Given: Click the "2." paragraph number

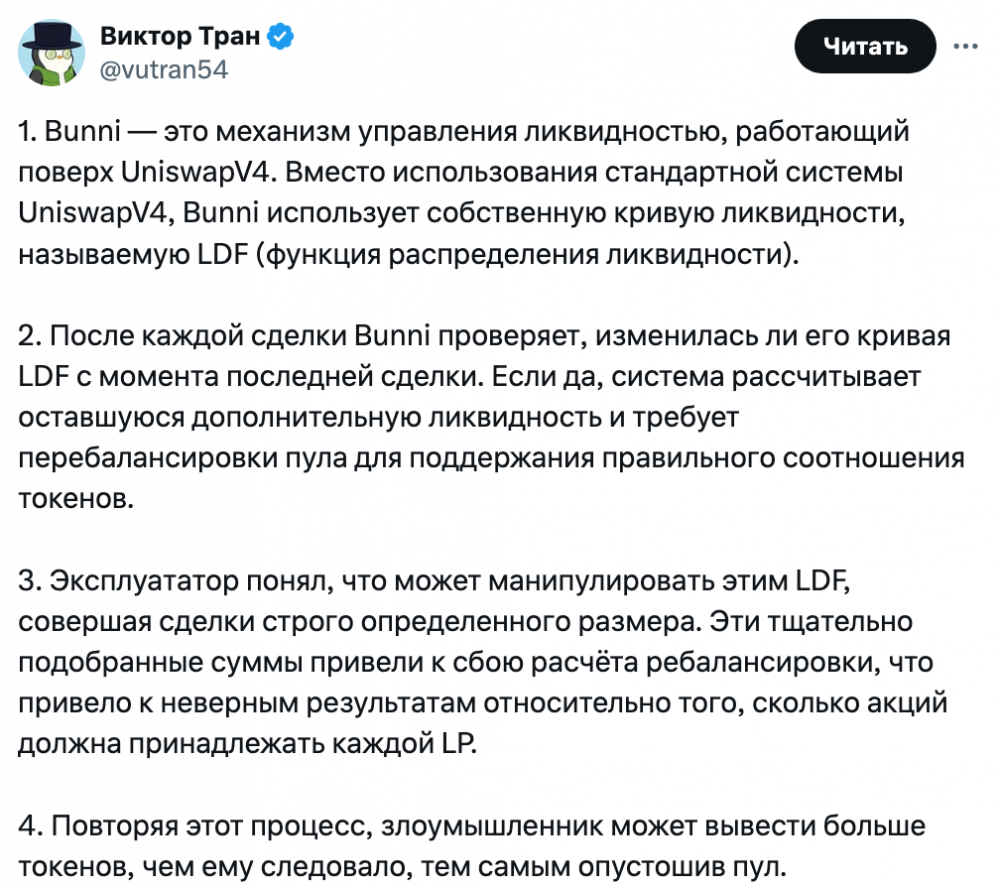Looking at the screenshot, I should pyautogui.click(x=31, y=334).
